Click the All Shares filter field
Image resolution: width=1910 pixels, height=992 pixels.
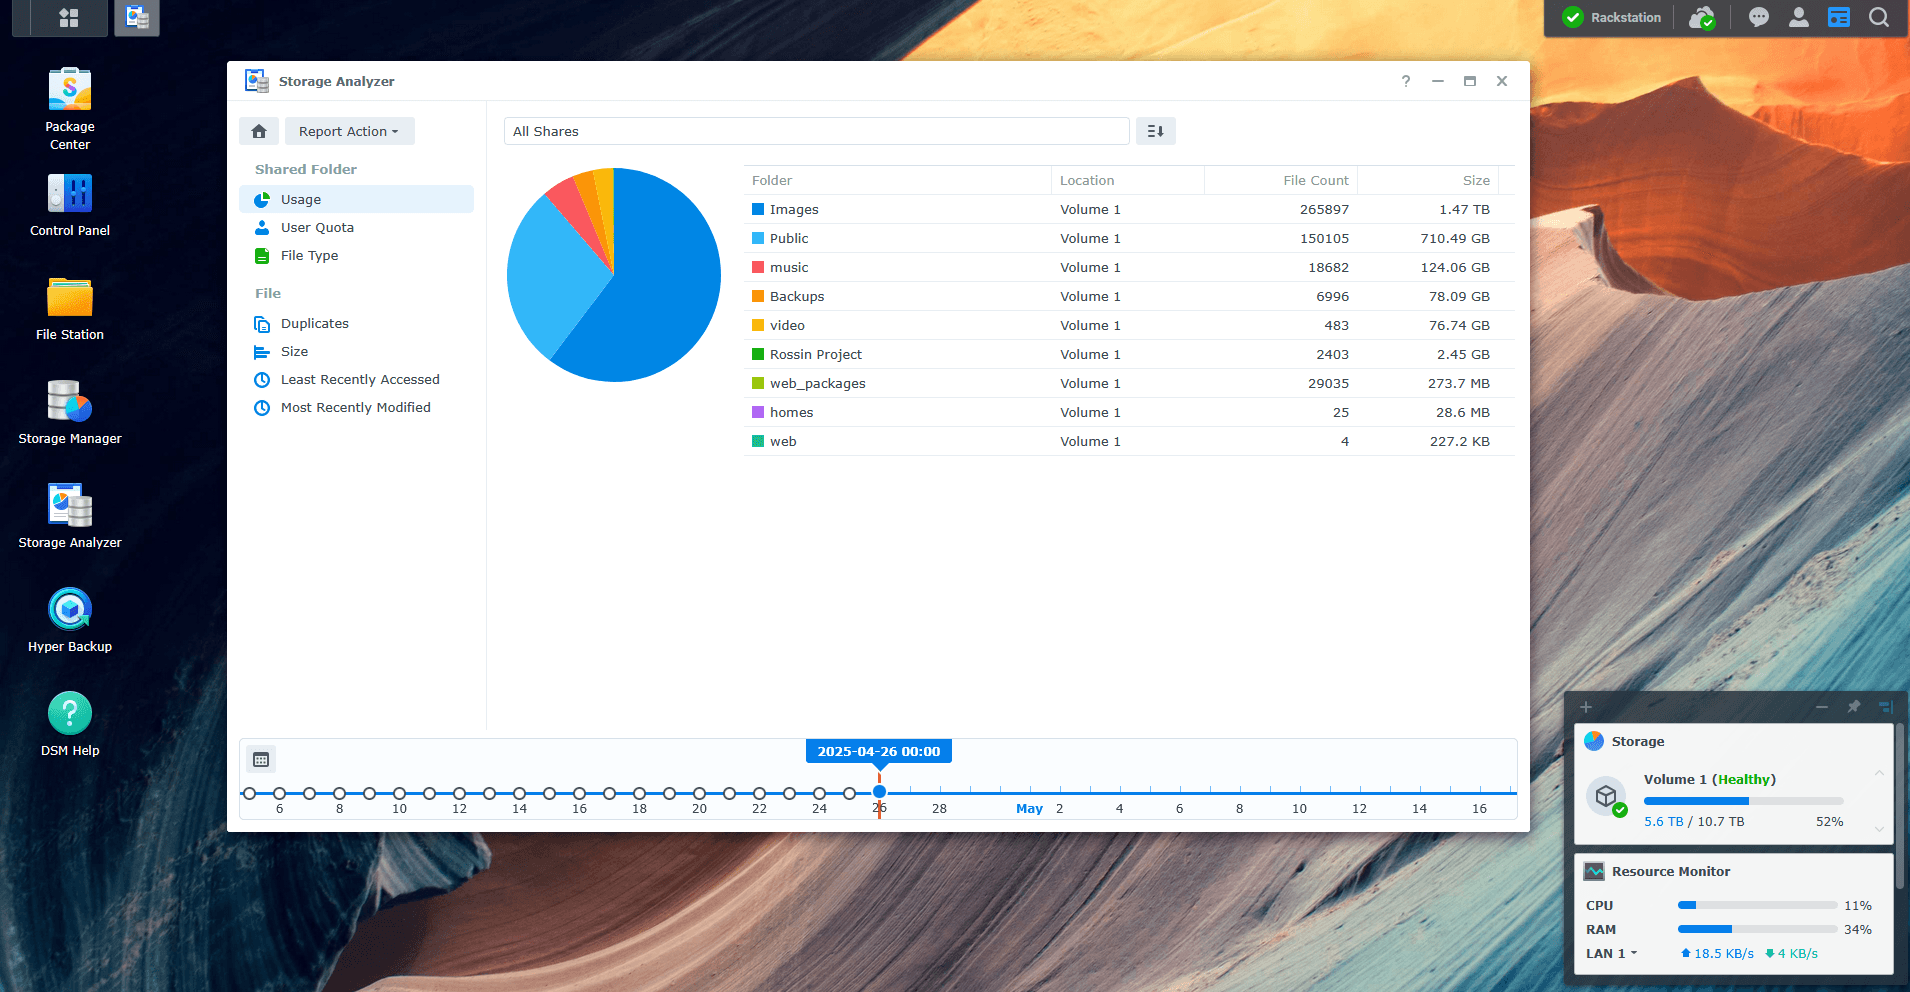816,131
